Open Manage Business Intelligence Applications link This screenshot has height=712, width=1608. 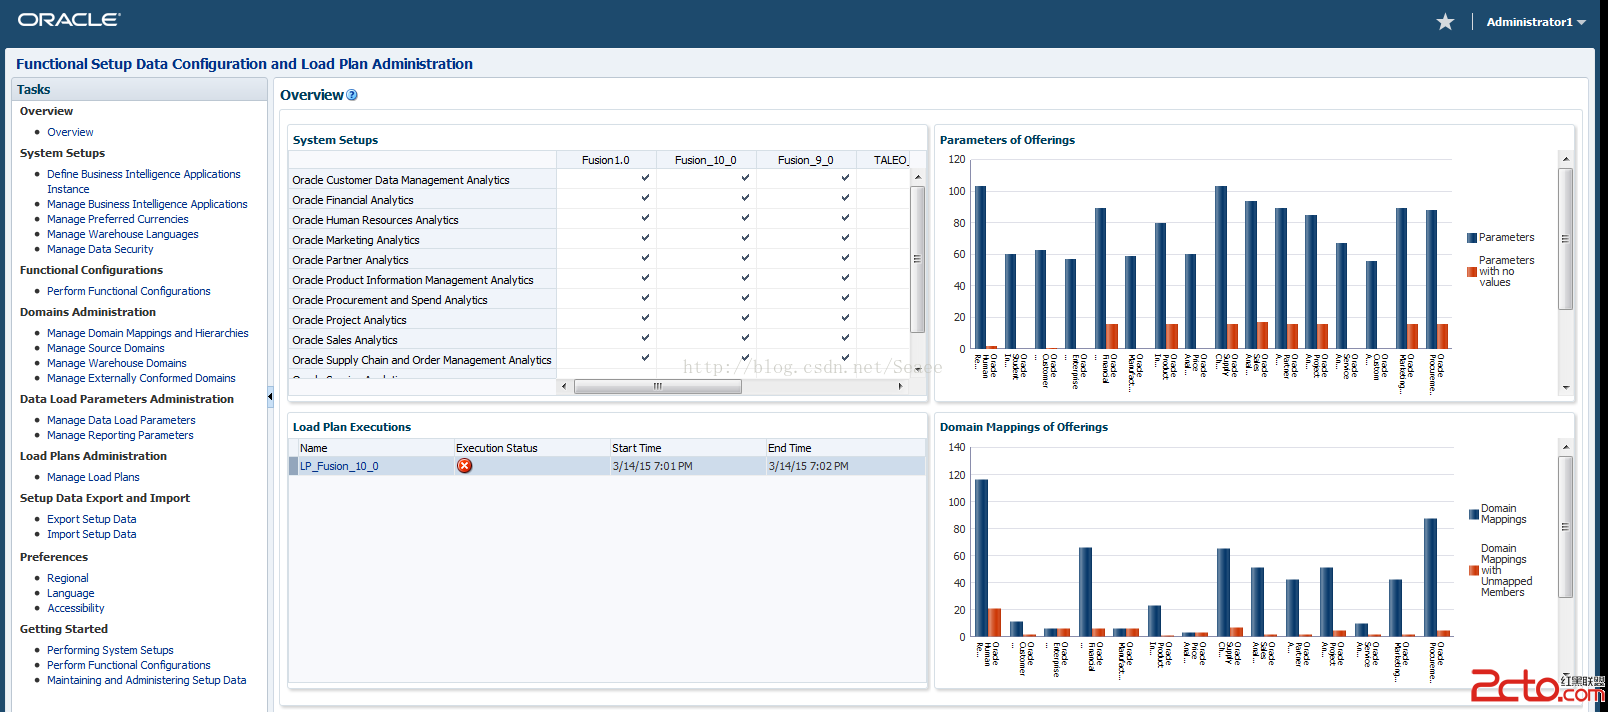click(x=147, y=204)
